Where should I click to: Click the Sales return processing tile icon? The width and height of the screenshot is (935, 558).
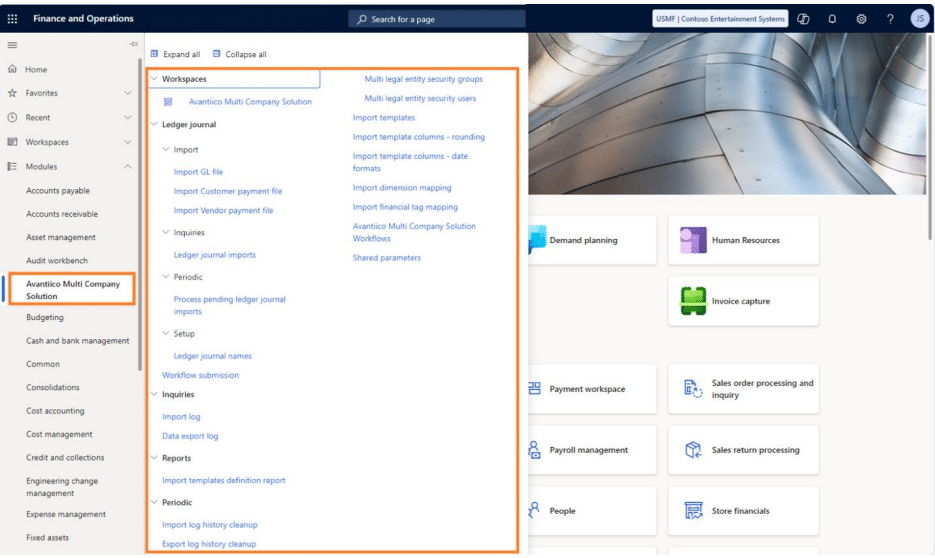[x=693, y=450]
